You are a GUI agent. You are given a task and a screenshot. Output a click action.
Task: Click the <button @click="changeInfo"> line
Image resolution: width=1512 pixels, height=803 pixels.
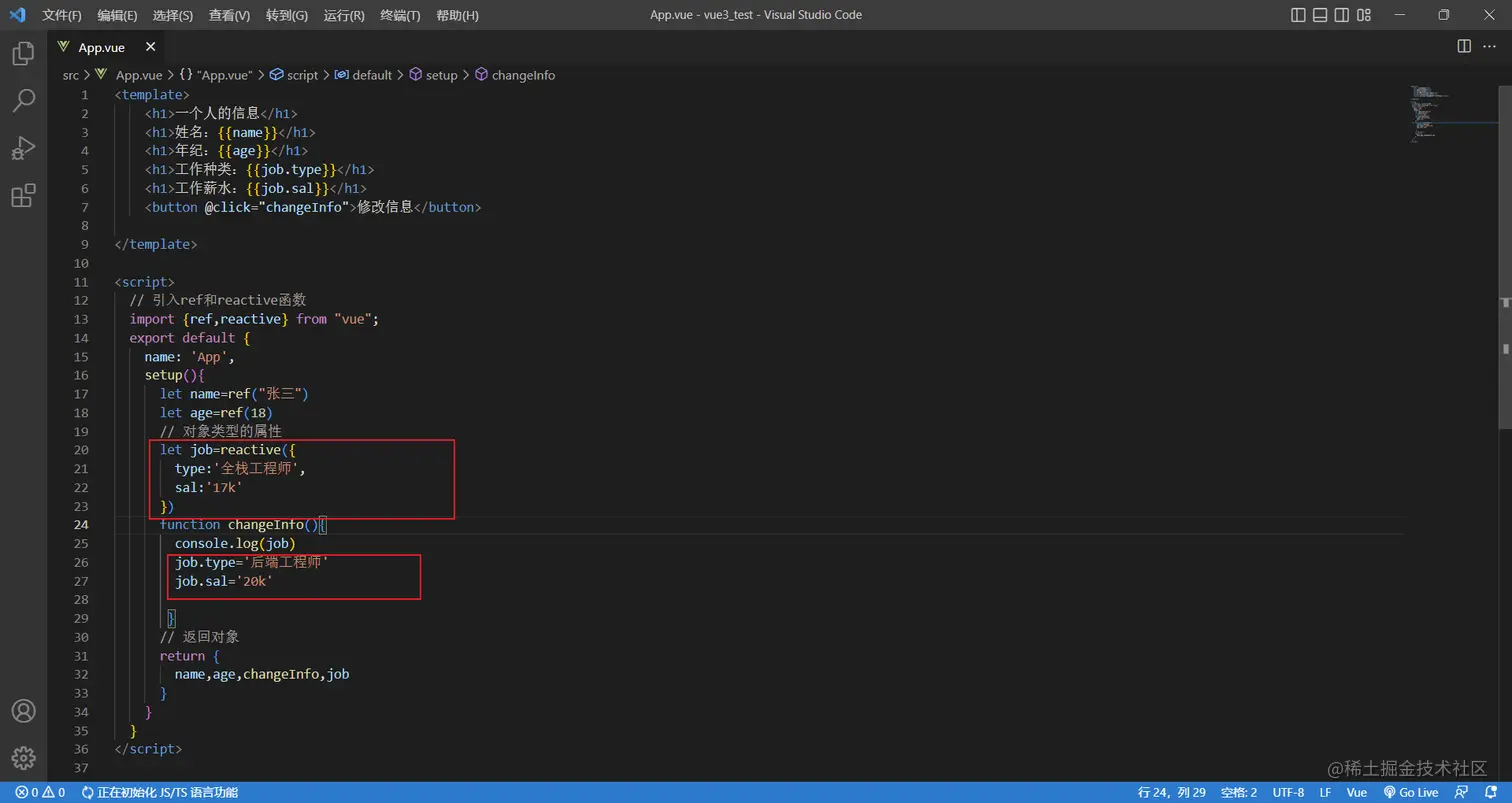coord(313,207)
